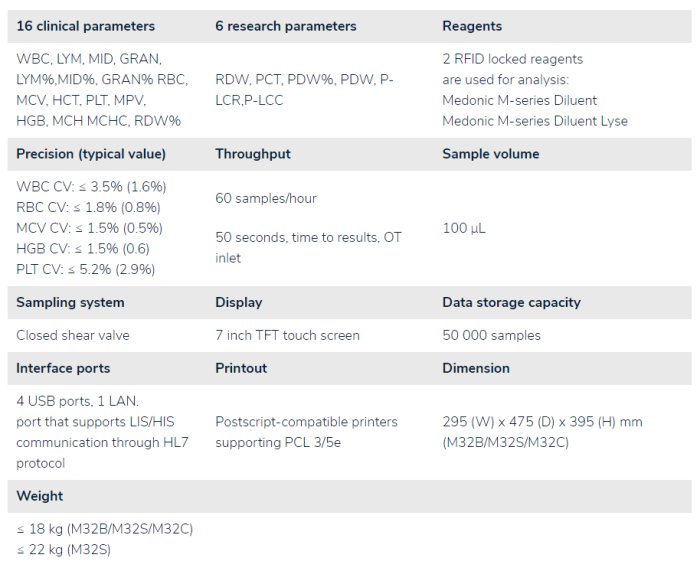The image size is (700, 571).
Task: Click the "Sampling system" heading
Action: [70, 302]
